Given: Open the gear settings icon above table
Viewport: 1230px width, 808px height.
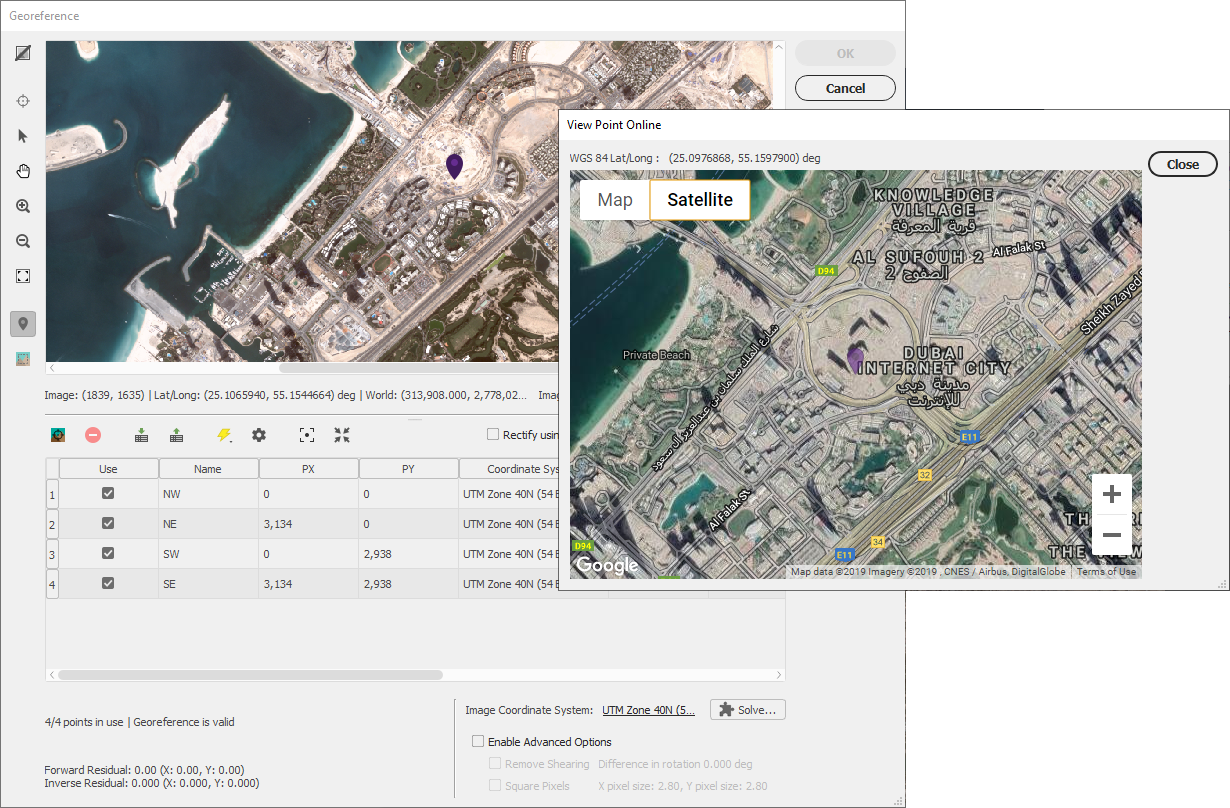Looking at the screenshot, I should (x=259, y=435).
